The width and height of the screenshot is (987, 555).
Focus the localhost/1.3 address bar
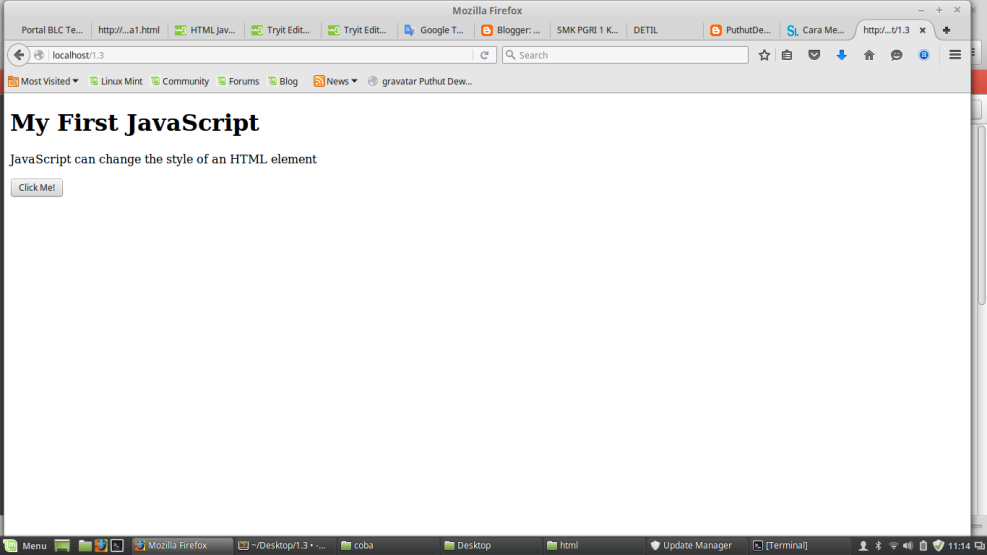coord(260,55)
